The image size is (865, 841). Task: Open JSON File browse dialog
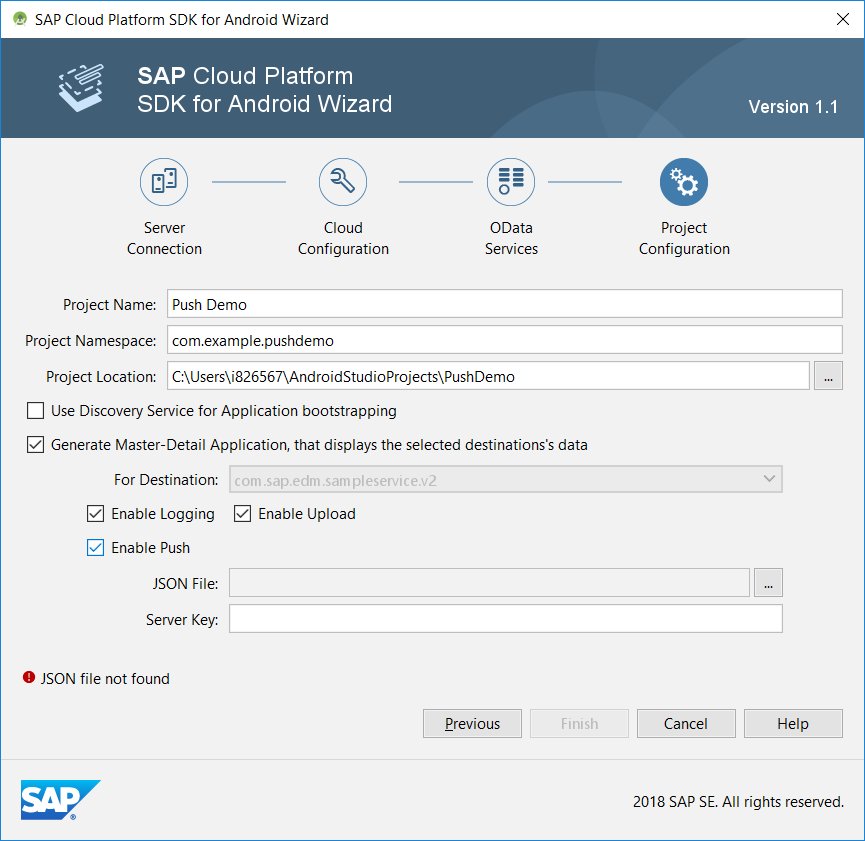(768, 582)
